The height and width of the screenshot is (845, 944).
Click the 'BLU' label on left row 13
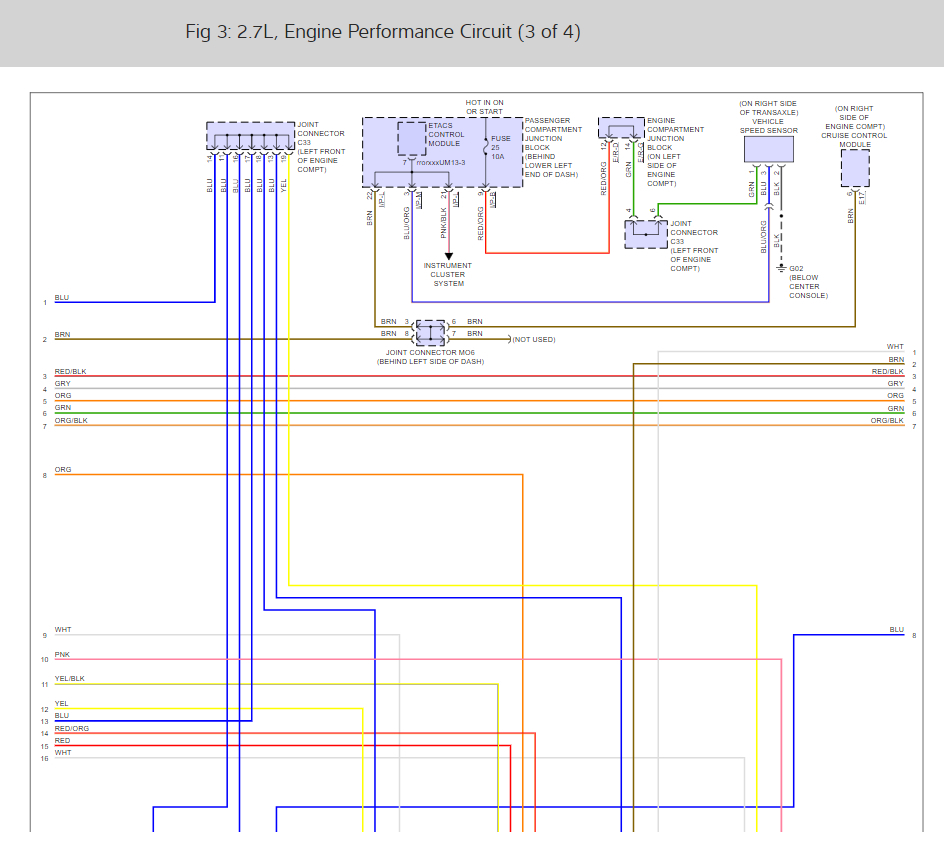[62, 716]
